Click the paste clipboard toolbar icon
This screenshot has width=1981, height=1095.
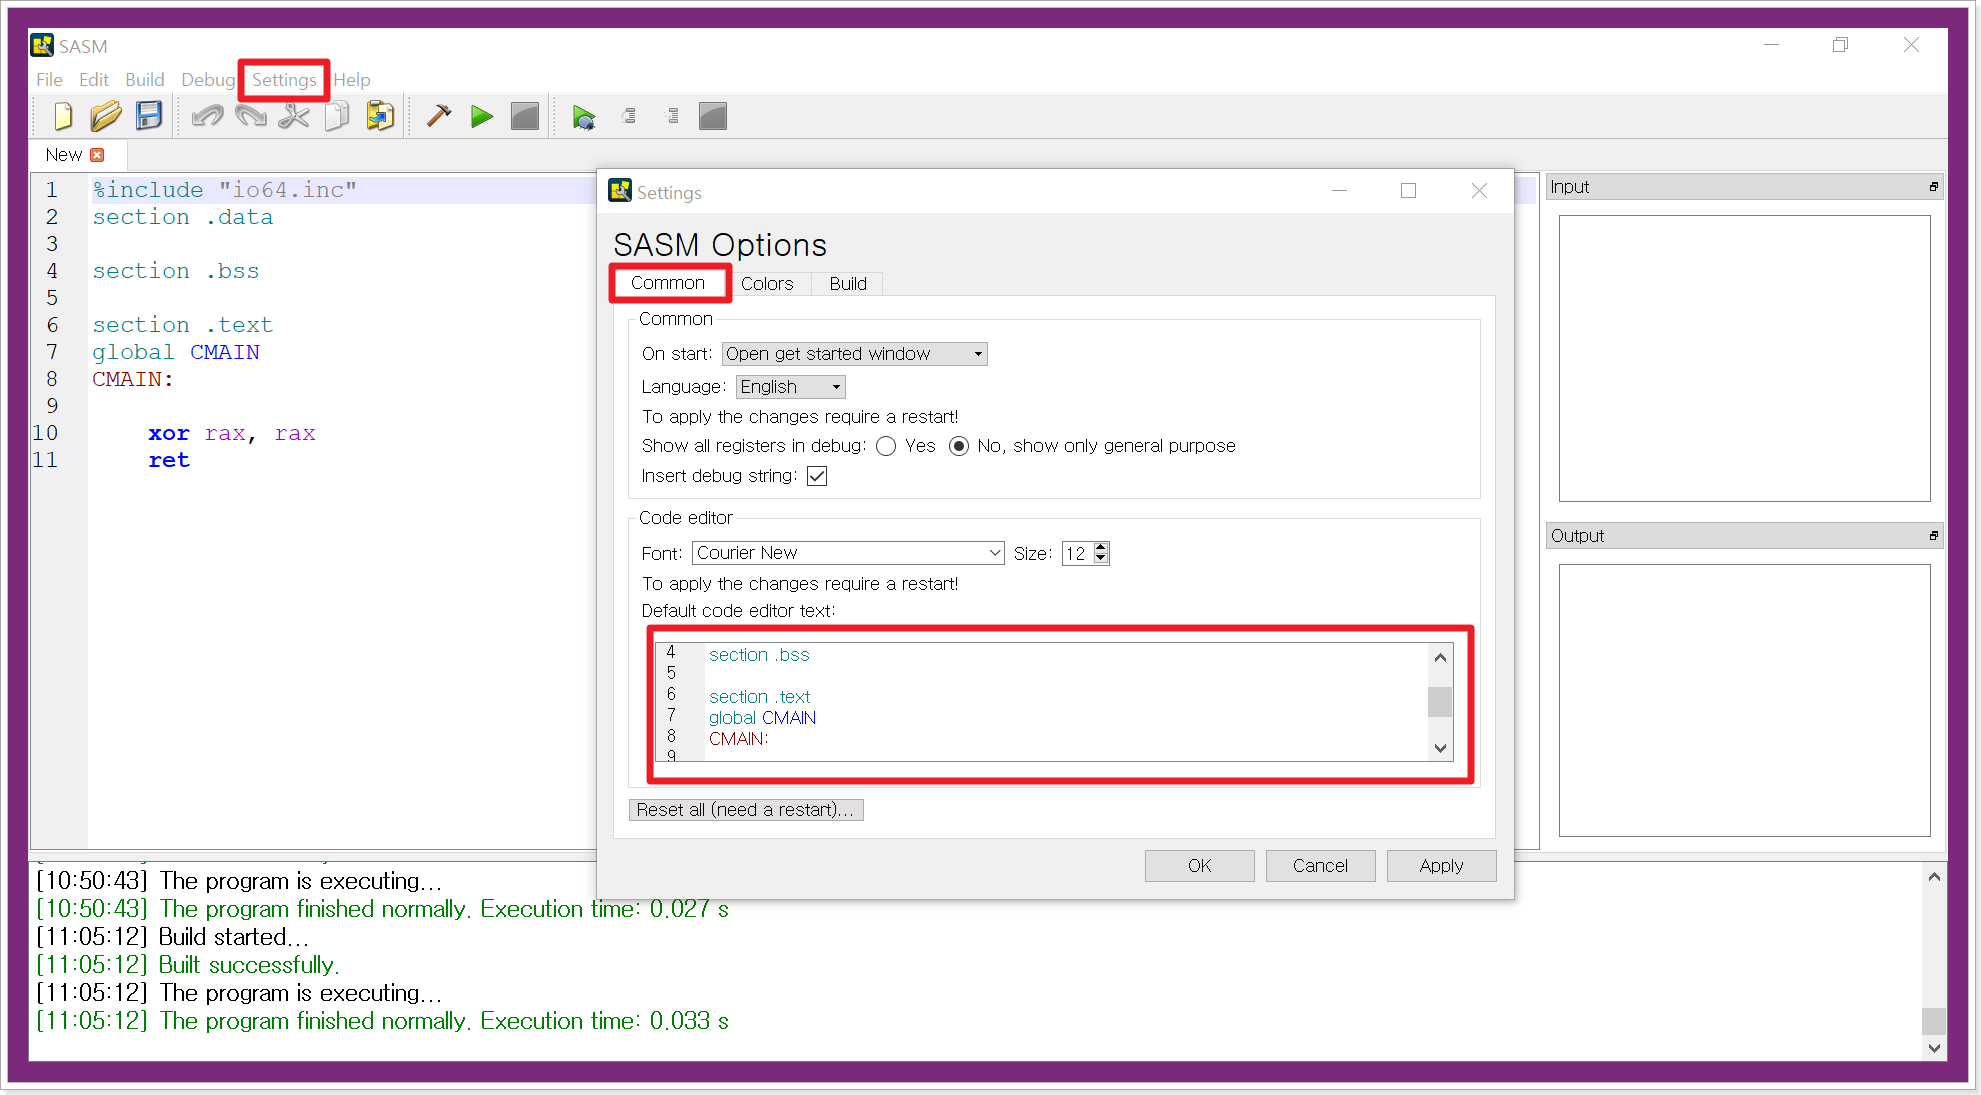pos(380,117)
